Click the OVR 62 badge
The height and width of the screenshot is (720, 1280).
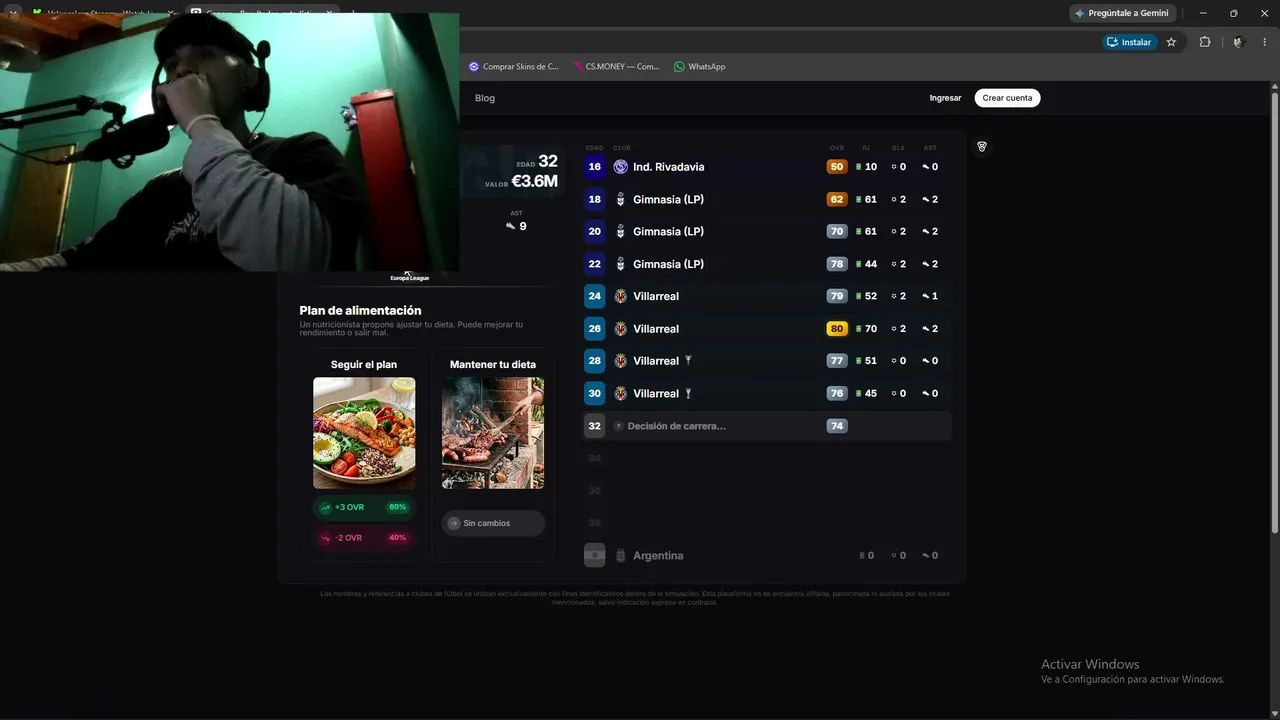point(837,199)
